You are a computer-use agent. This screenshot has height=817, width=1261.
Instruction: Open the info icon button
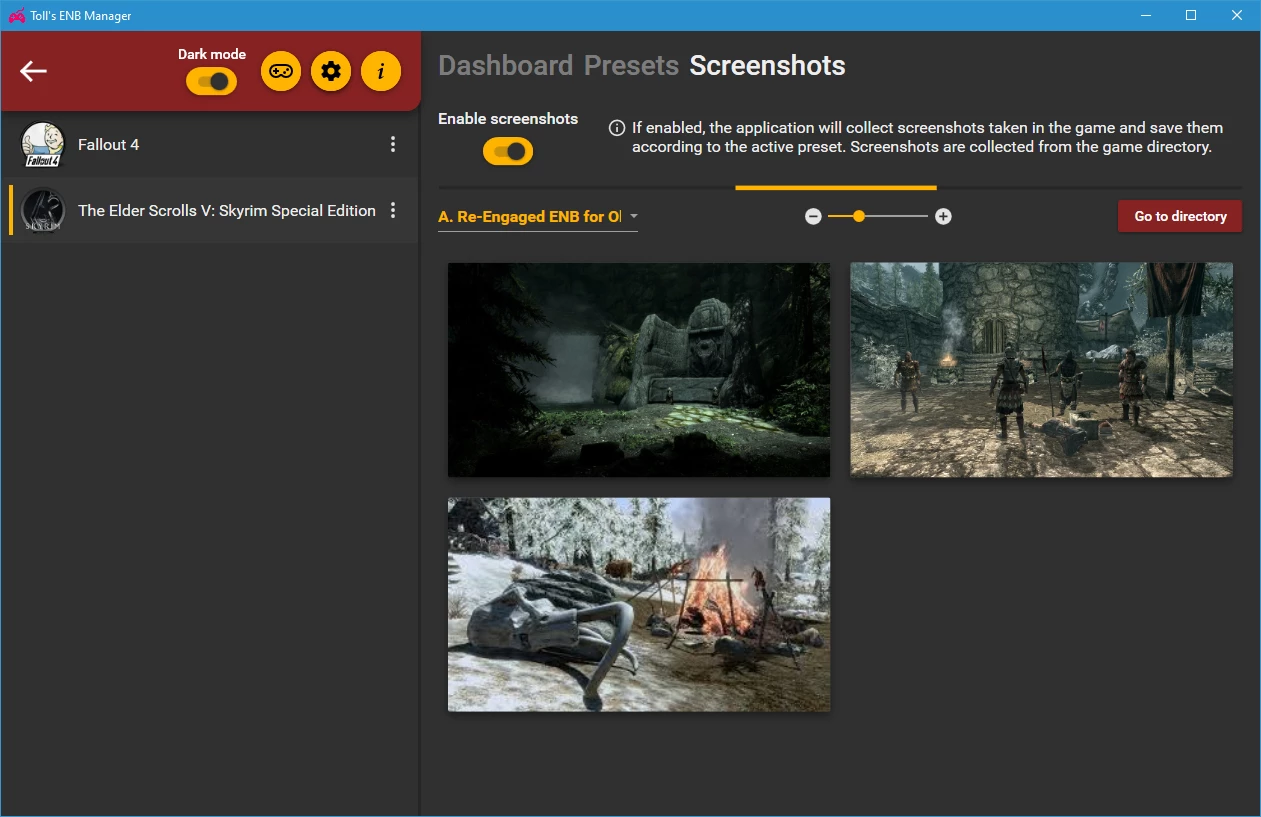[x=381, y=71]
